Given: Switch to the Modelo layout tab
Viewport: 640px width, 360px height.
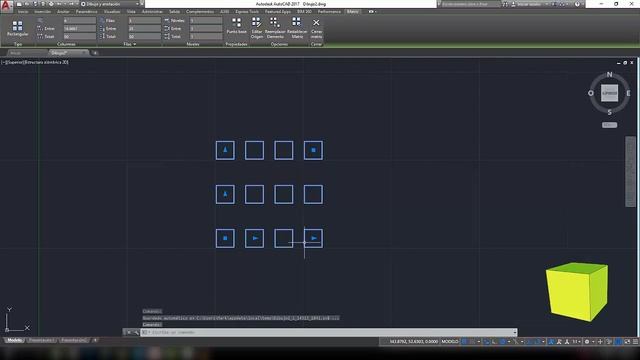Looking at the screenshot, I should pyautogui.click(x=15, y=340).
